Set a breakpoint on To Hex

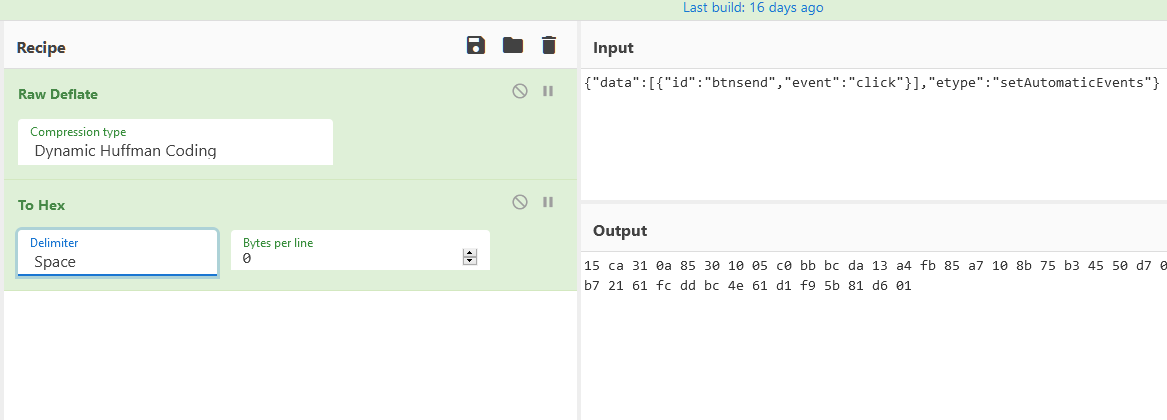548,202
